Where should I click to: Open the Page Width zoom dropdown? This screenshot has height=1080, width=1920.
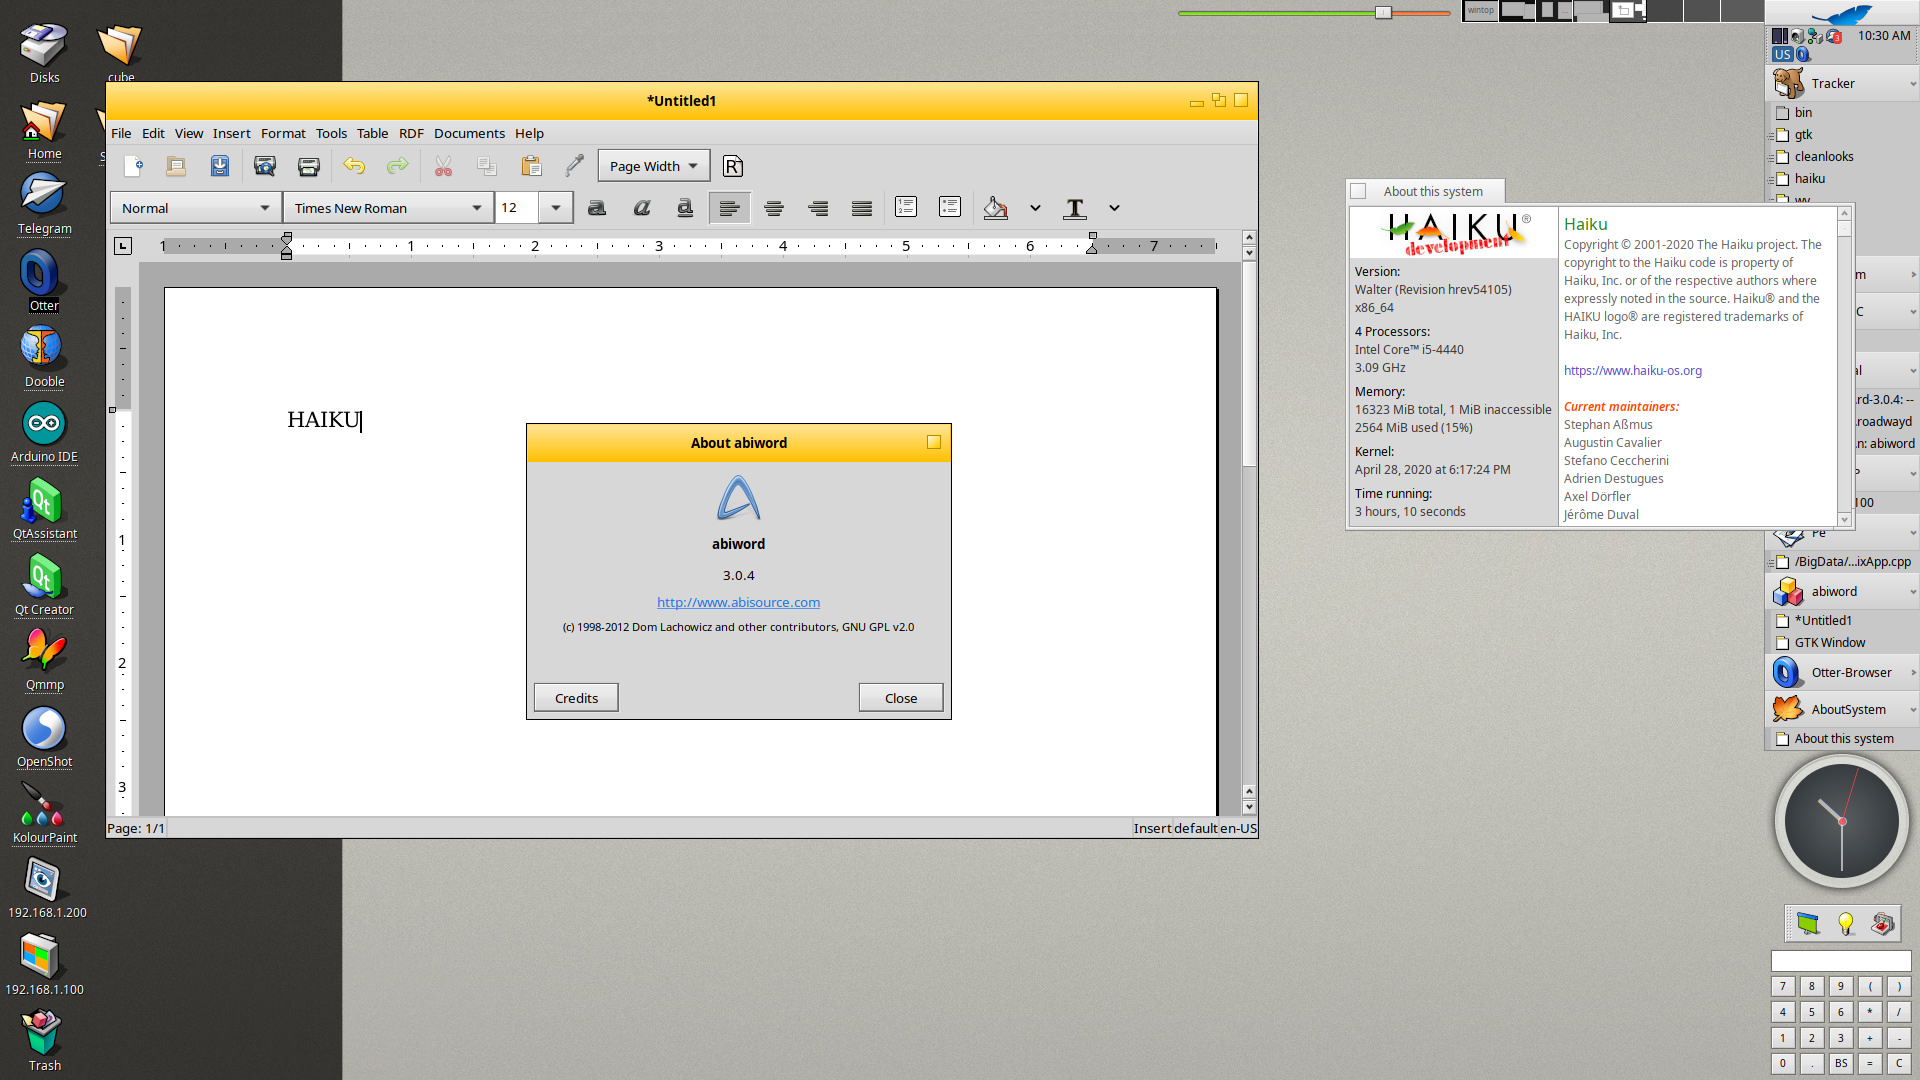[x=654, y=166]
